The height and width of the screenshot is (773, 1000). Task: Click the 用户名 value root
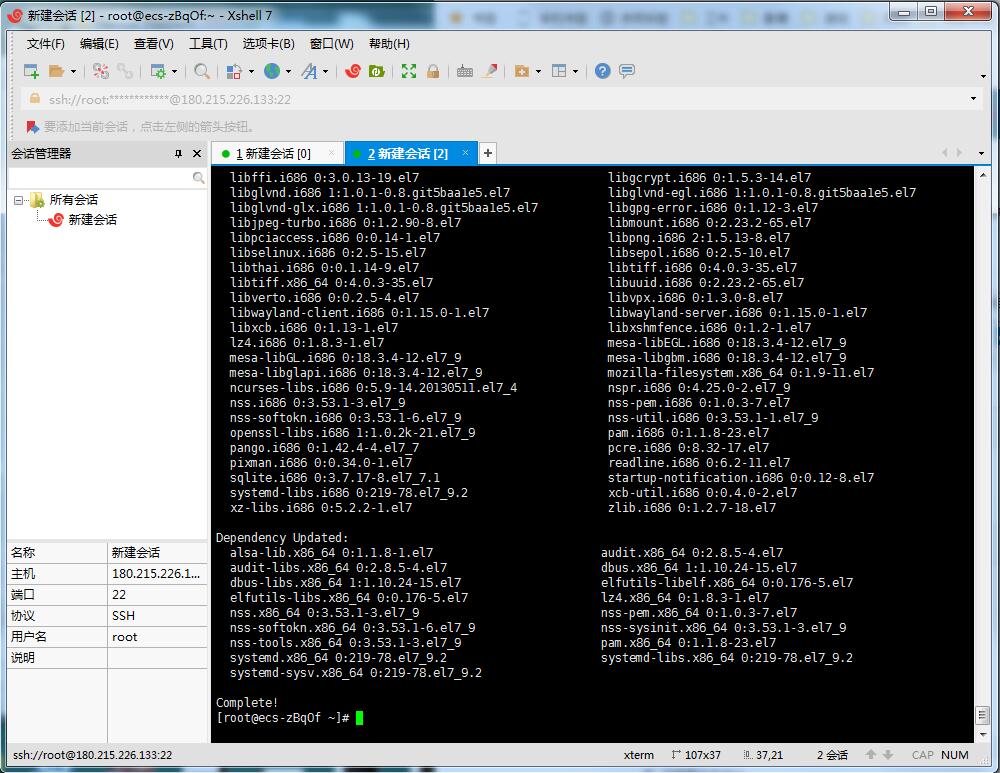pos(124,637)
